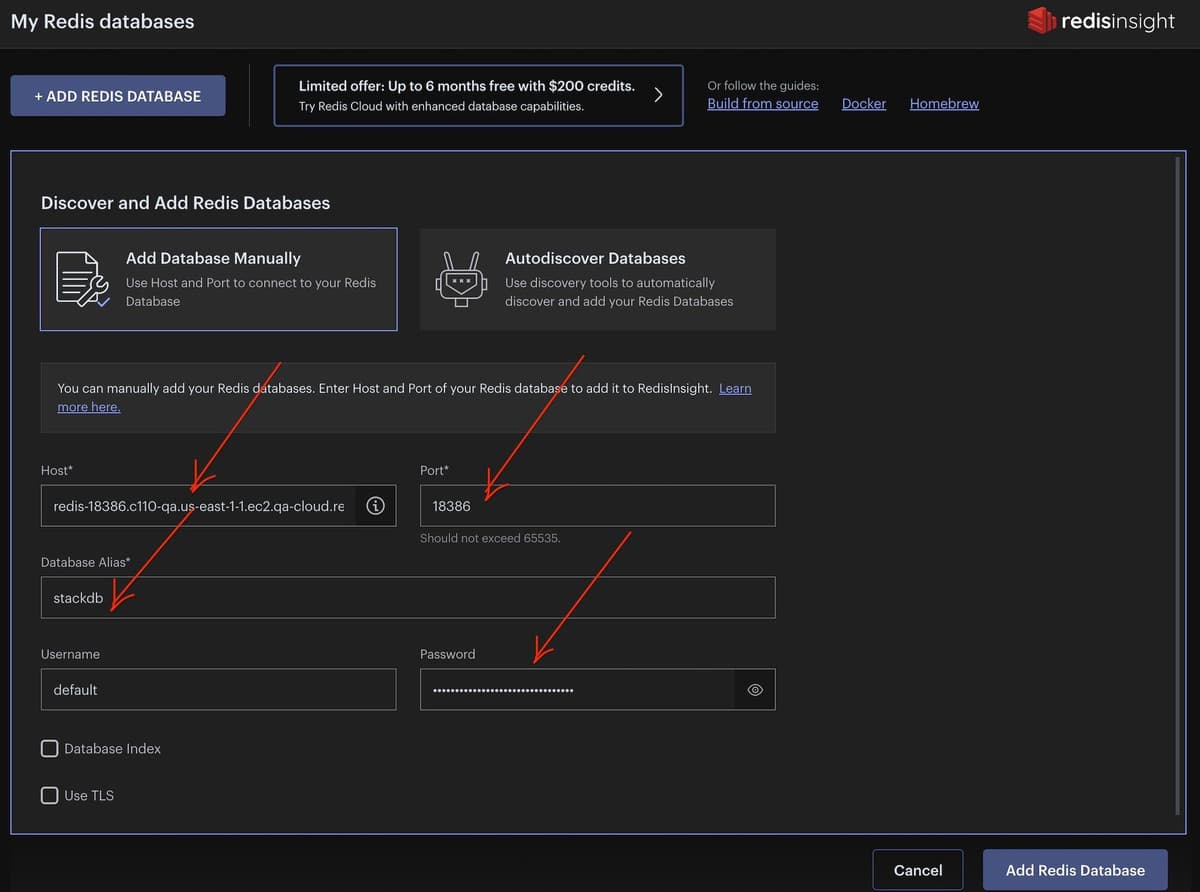The image size is (1200, 892).
Task: Click the host info icon
Action: coord(375,506)
